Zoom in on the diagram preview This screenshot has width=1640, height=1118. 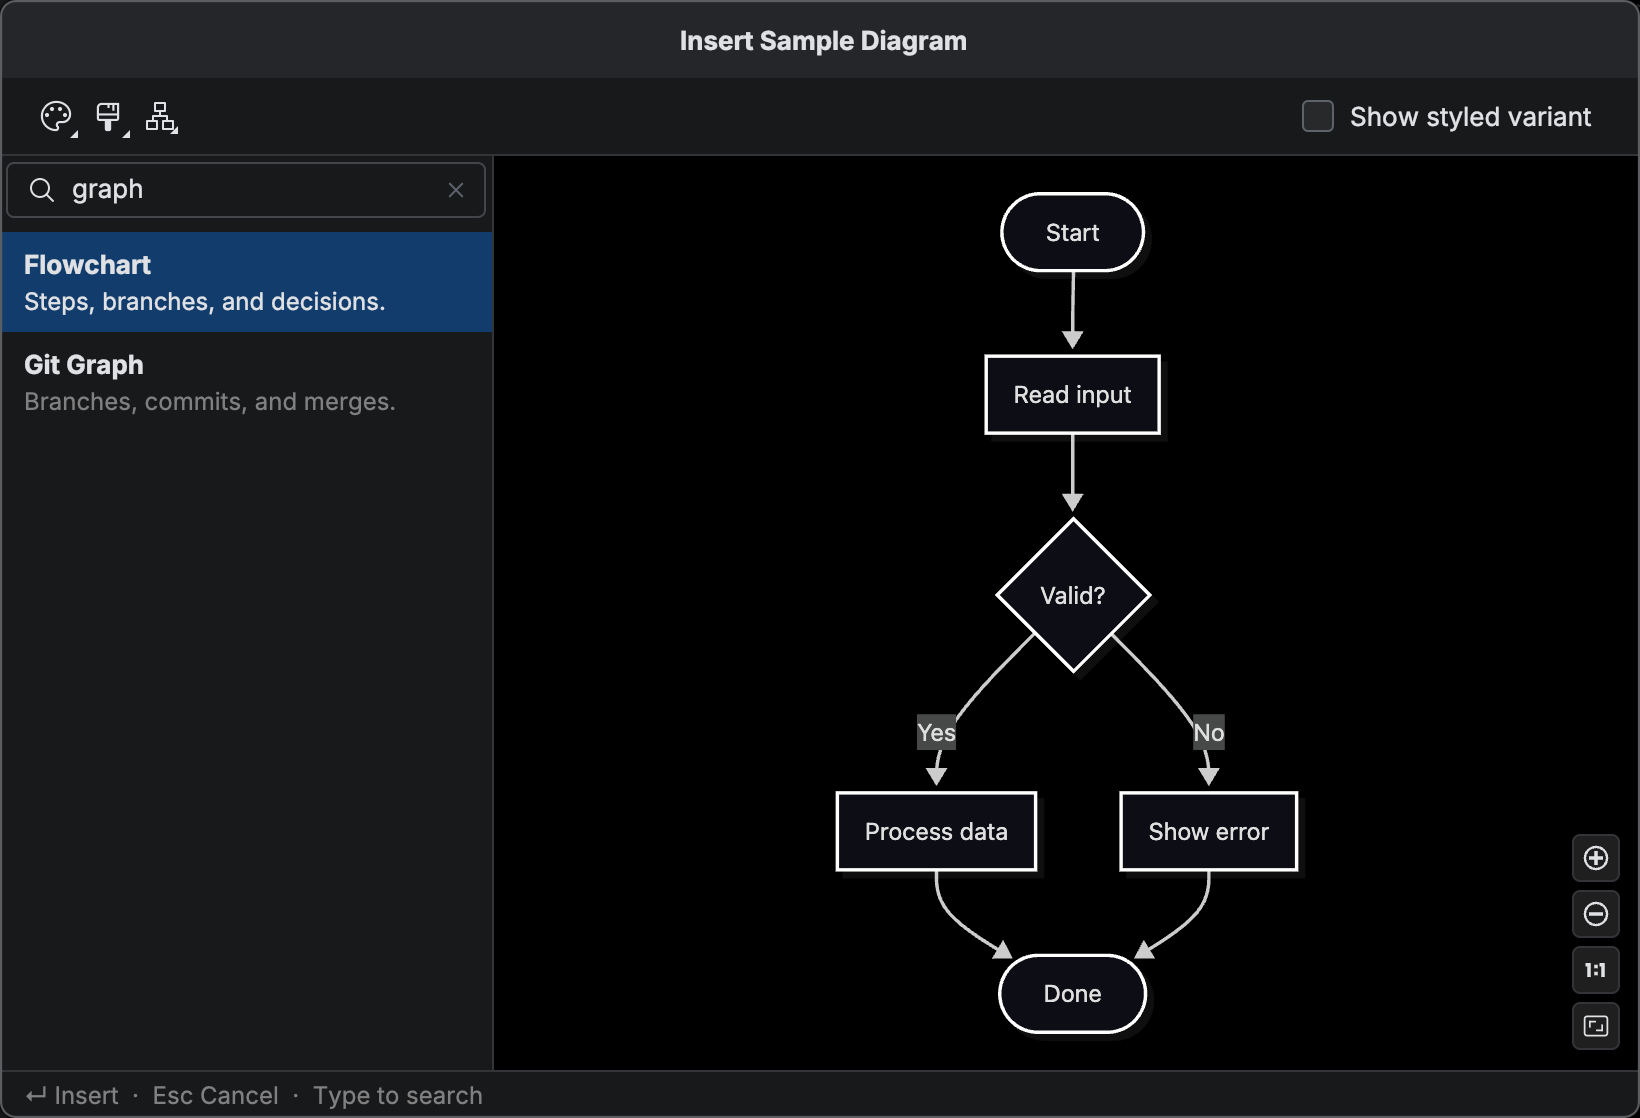click(x=1596, y=858)
